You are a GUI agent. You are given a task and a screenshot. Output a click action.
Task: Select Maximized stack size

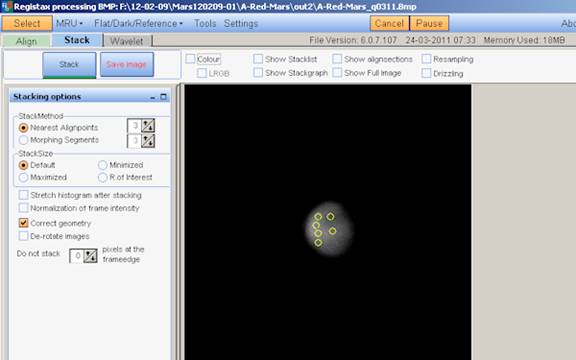pos(24,177)
